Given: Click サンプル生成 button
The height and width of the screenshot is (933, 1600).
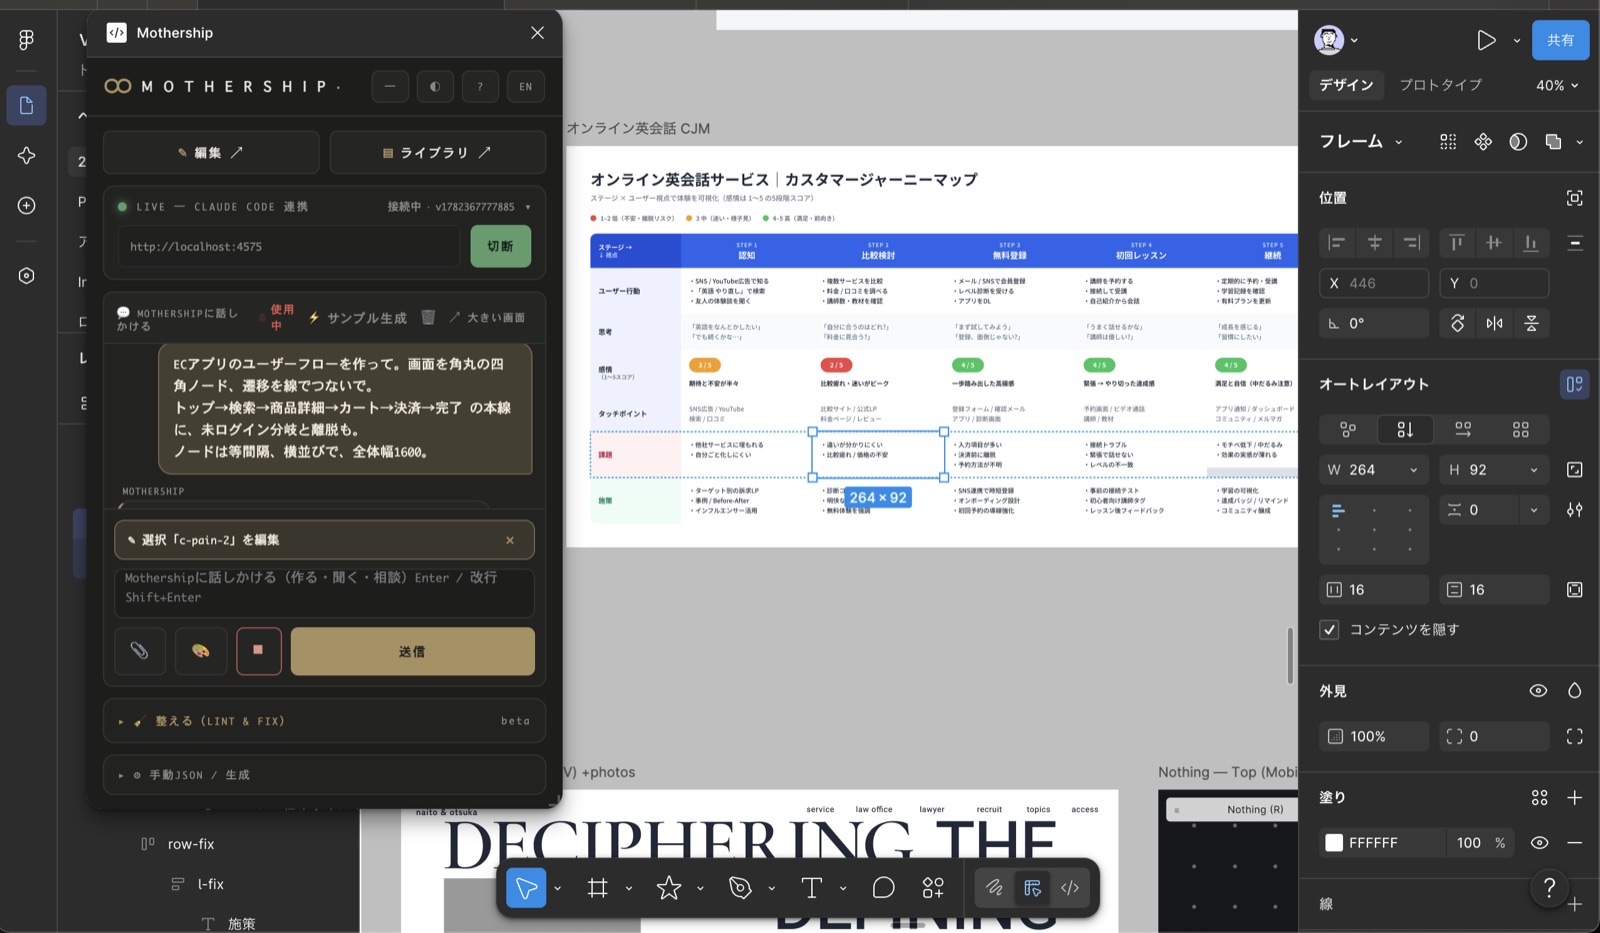Looking at the screenshot, I should (x=358, y=317).
